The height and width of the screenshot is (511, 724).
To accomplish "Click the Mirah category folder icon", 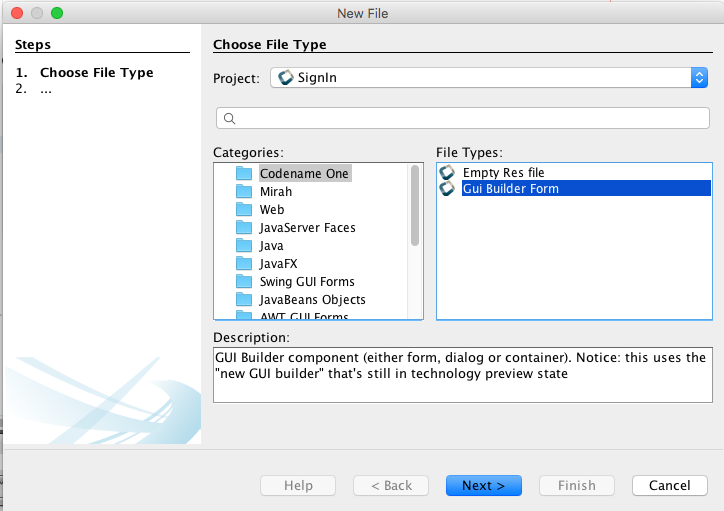I will (244, 191).
